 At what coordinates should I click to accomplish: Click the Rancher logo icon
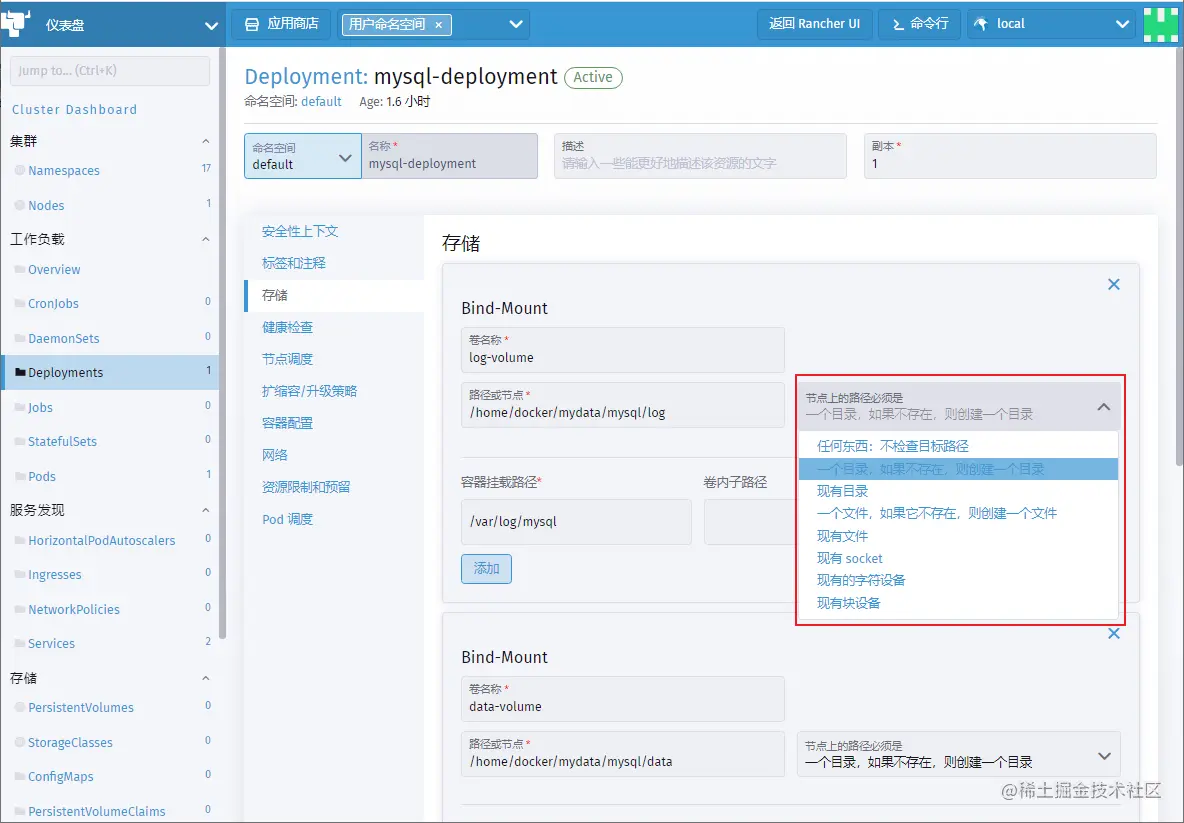coord(15,23)
